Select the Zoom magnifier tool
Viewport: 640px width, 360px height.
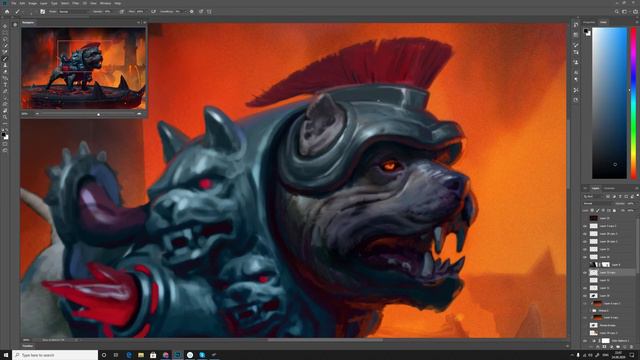(5, 117)
